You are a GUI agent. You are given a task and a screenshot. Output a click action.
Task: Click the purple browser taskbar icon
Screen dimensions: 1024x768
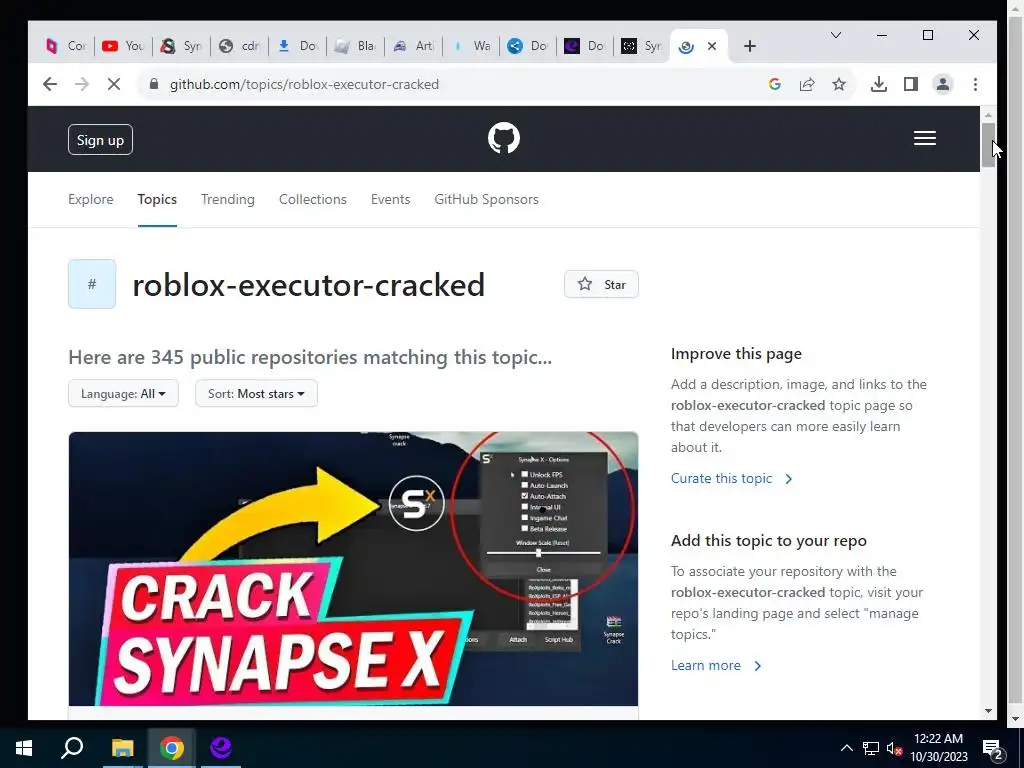pos(221,748)
